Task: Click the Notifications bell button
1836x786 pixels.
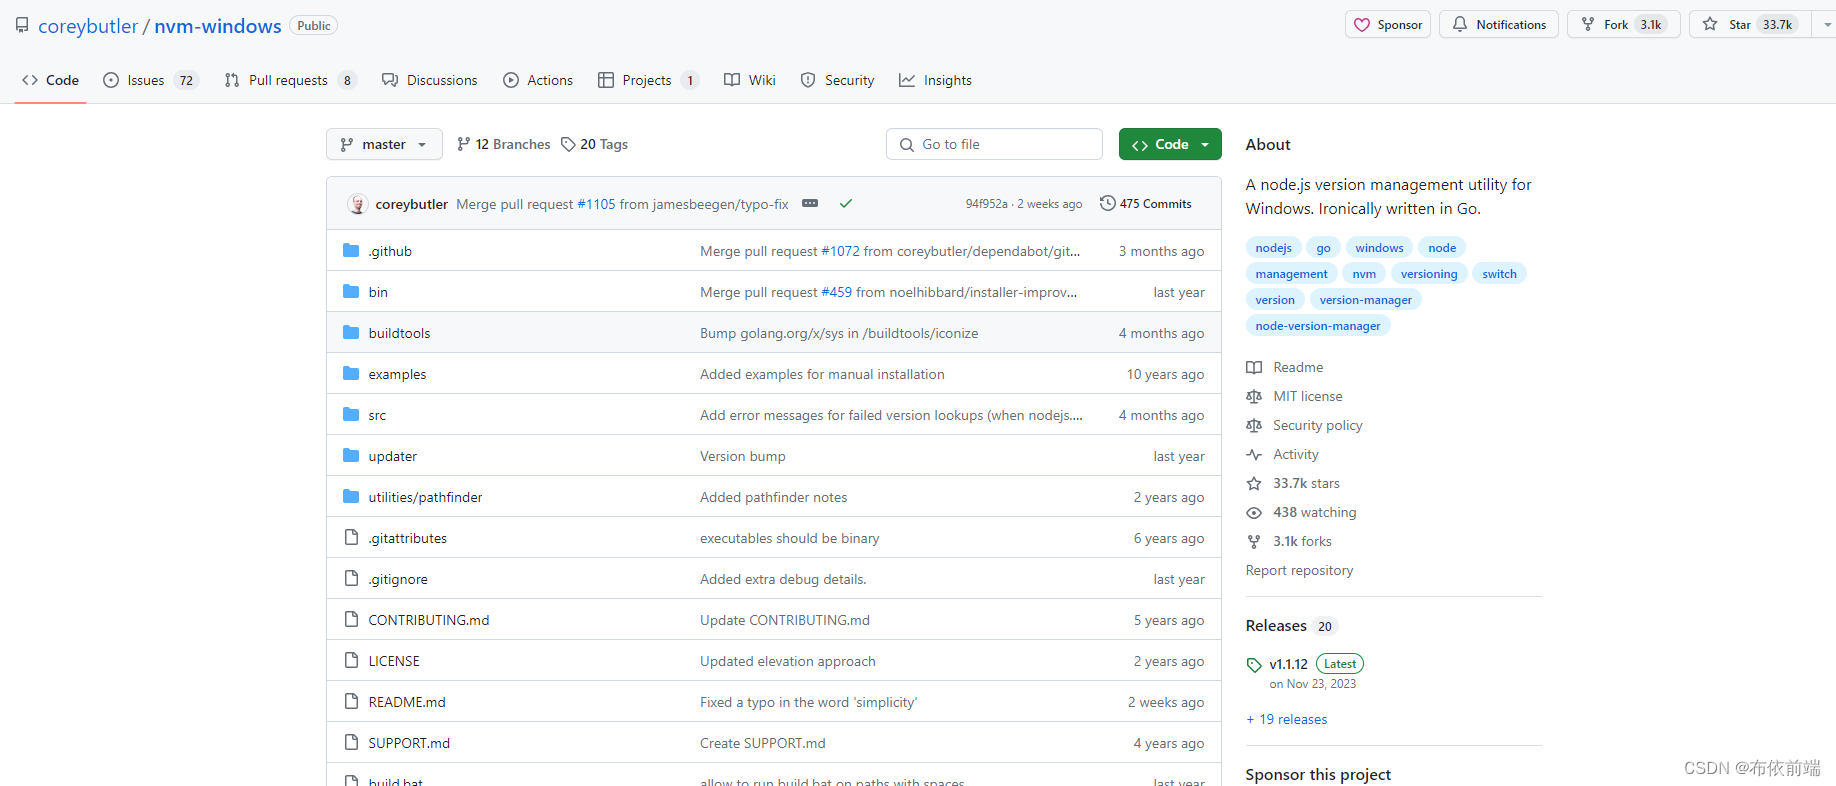Action: (x=1498, y=25)
